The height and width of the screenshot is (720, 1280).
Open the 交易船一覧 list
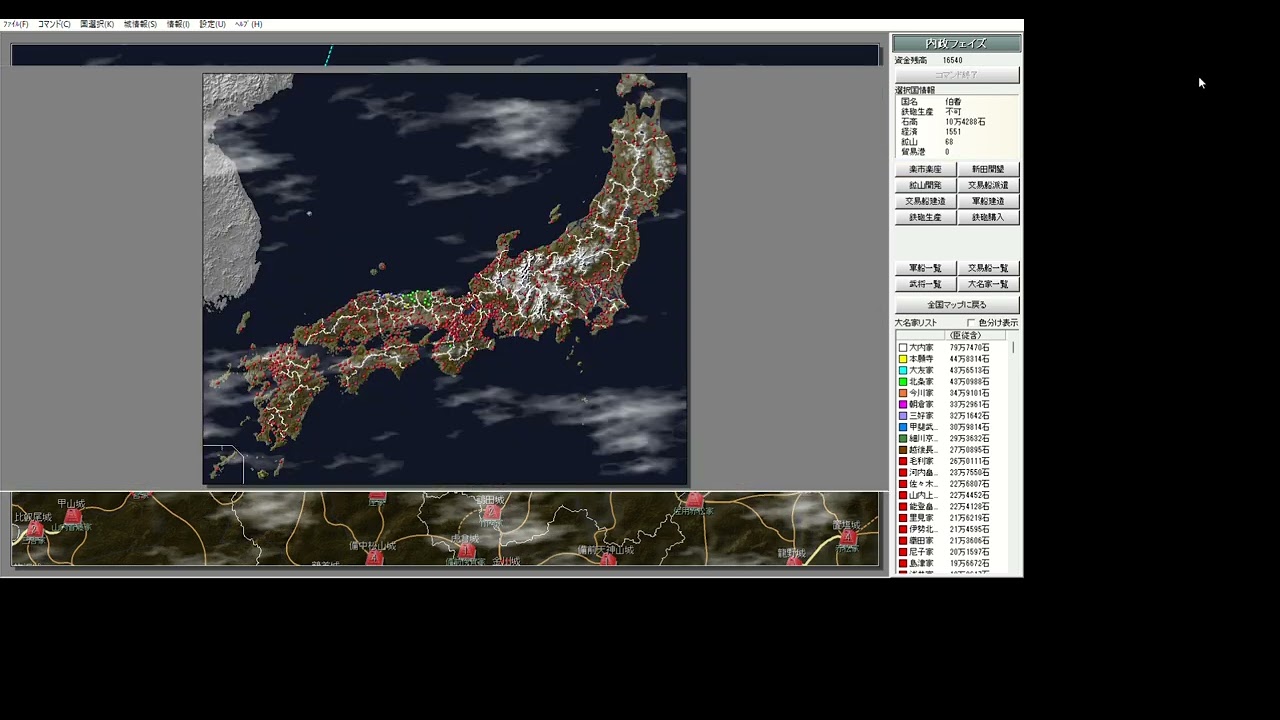coord(988,268)
